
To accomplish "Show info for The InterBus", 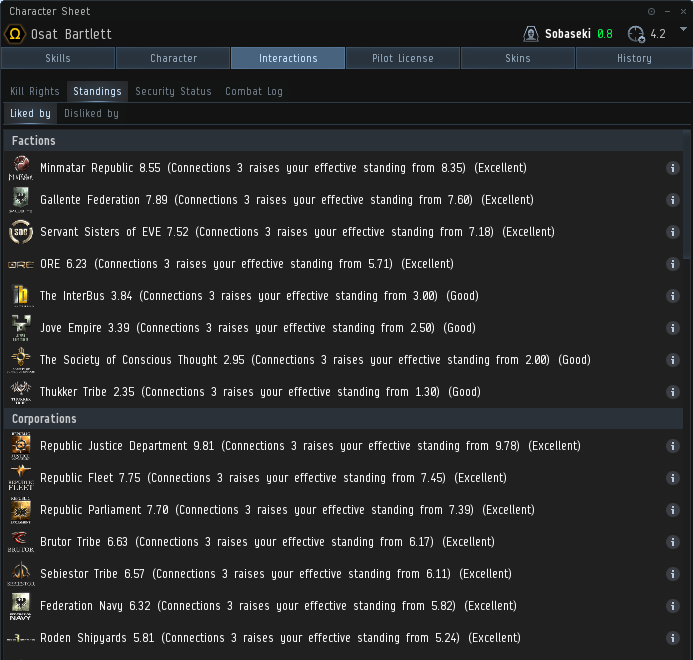I will (672, 296).
